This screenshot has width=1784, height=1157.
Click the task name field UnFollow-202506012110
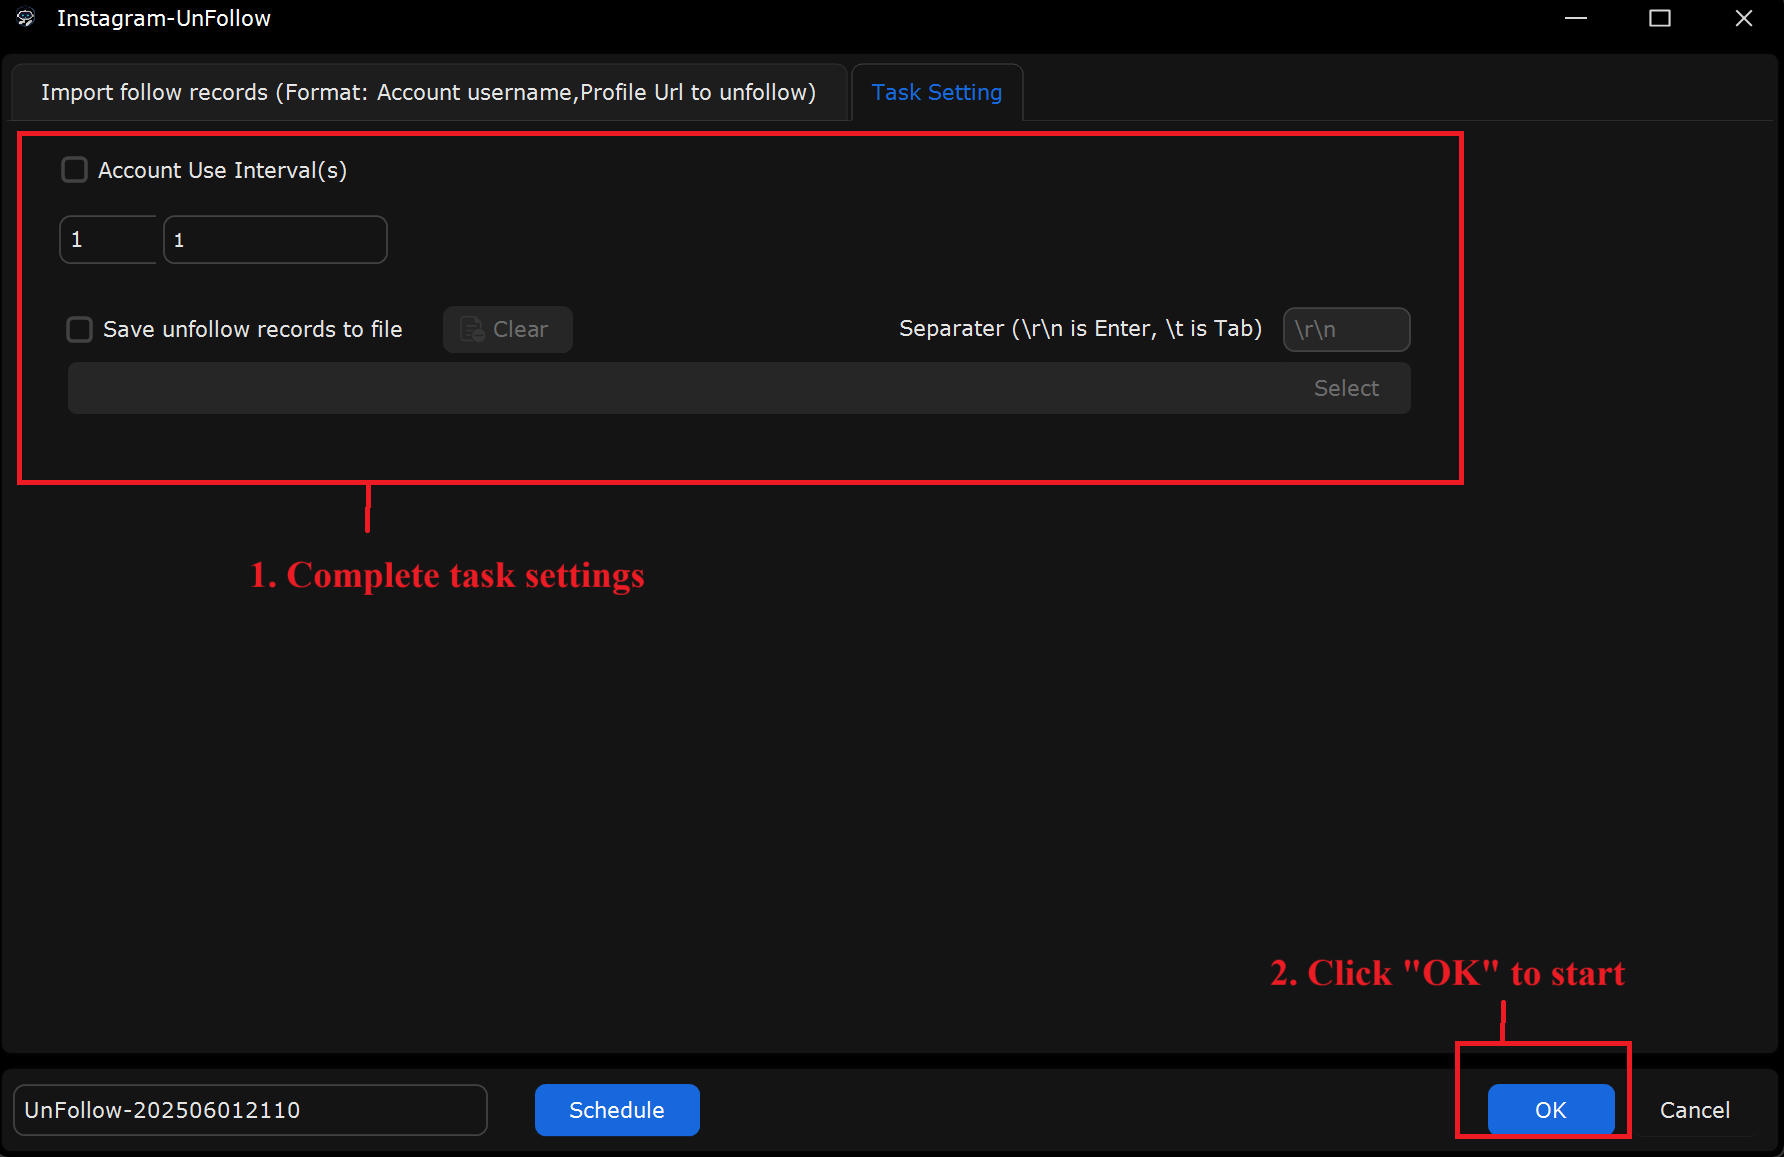(250, 1110)
